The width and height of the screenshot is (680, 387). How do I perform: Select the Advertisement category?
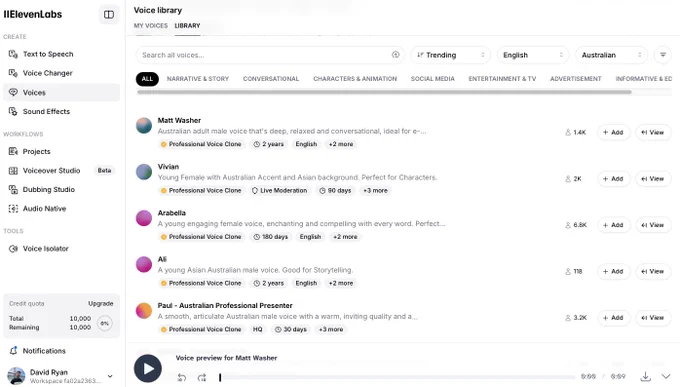576,79
